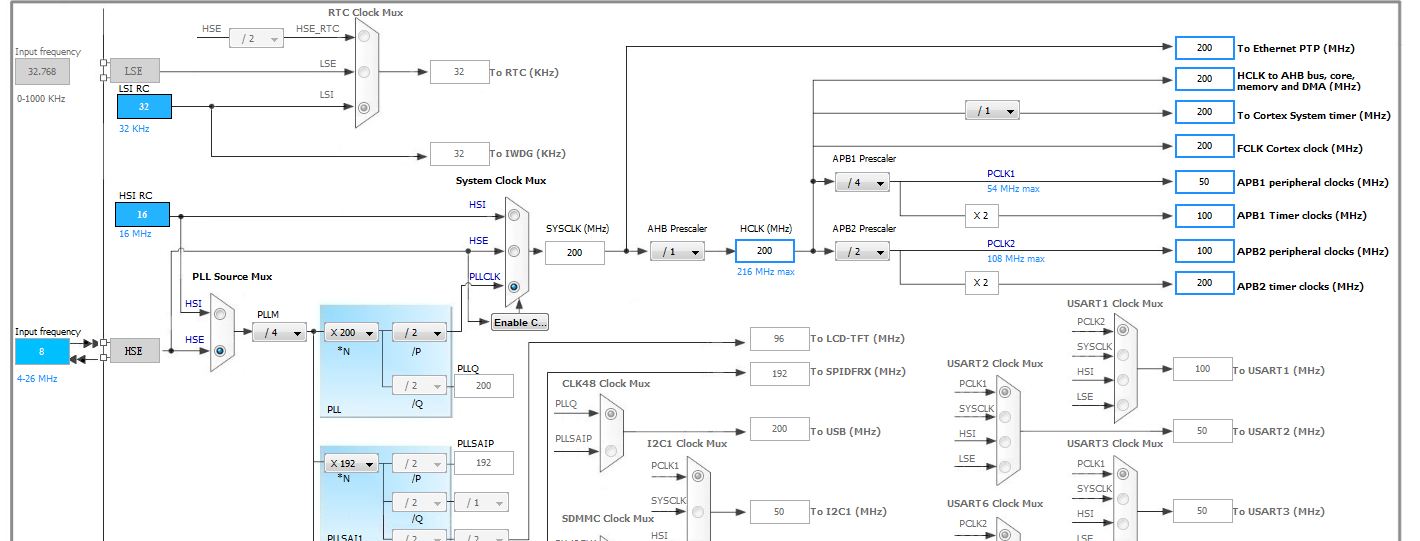1420x541 pixels.
Task: Click the SYSCLK (MHz) value box
Action: coord(575,252)
